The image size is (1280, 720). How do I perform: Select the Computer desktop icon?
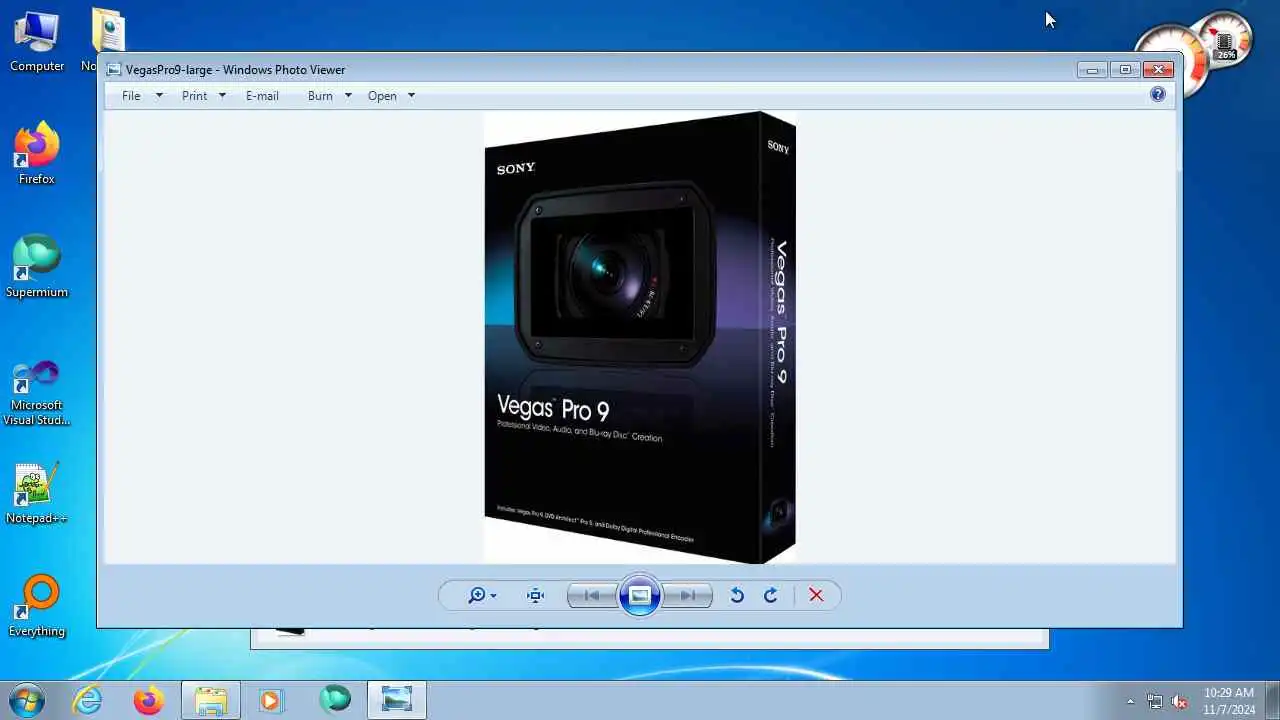[x=37, y=41]
